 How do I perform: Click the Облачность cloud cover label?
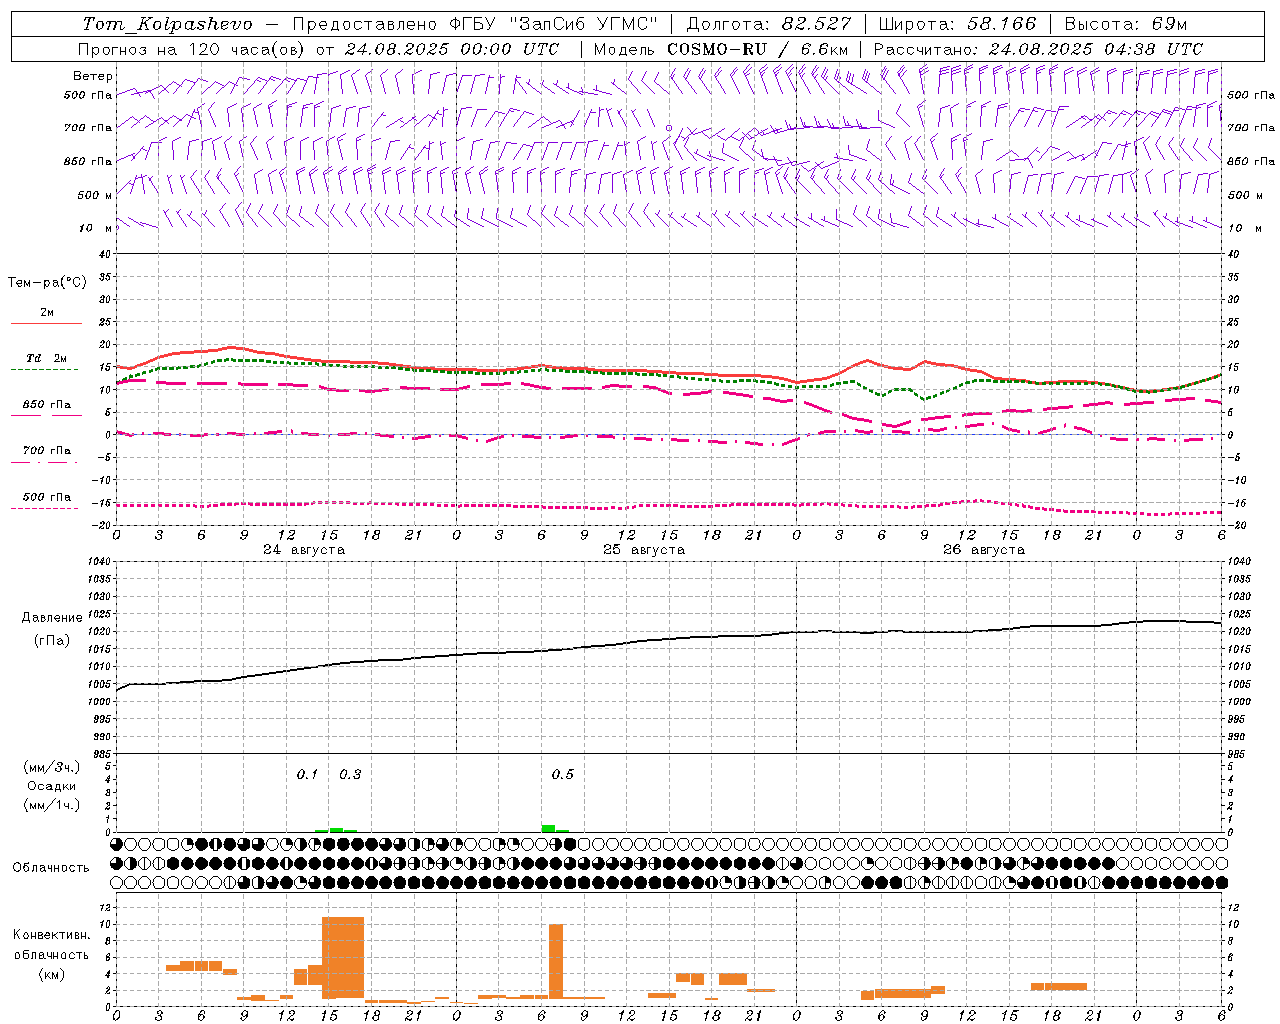click(51, 868)
